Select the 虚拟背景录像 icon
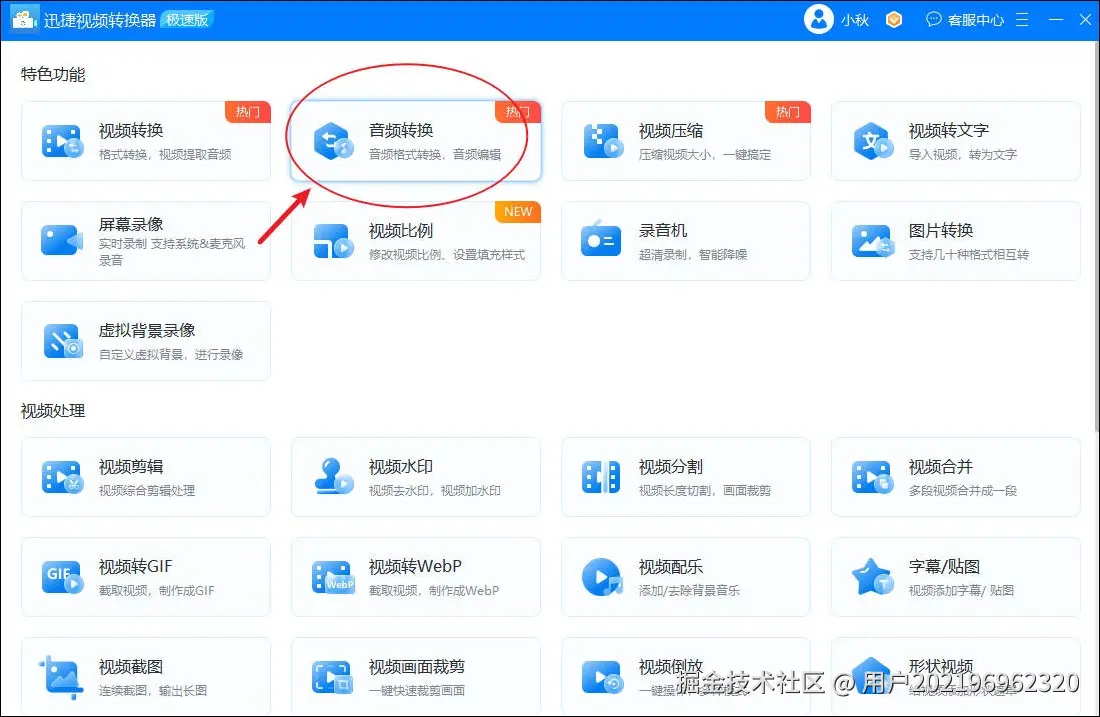 [x=63, y=341]
